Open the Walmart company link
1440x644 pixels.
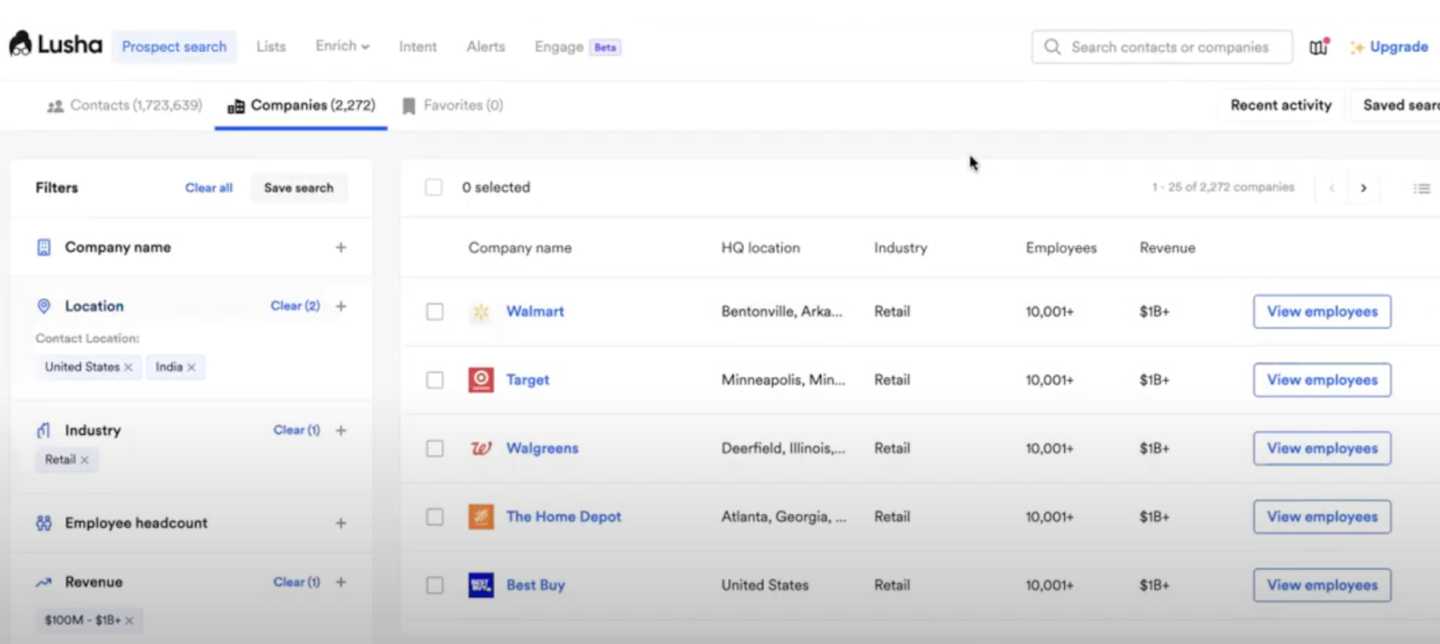point(535,312)
